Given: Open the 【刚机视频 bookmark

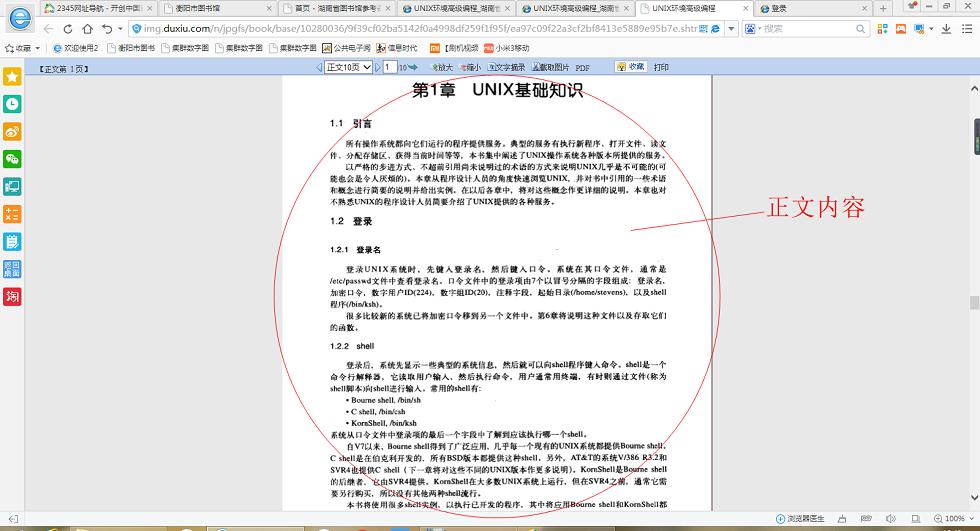Looking at the screenshot, I should pos(454,48).
